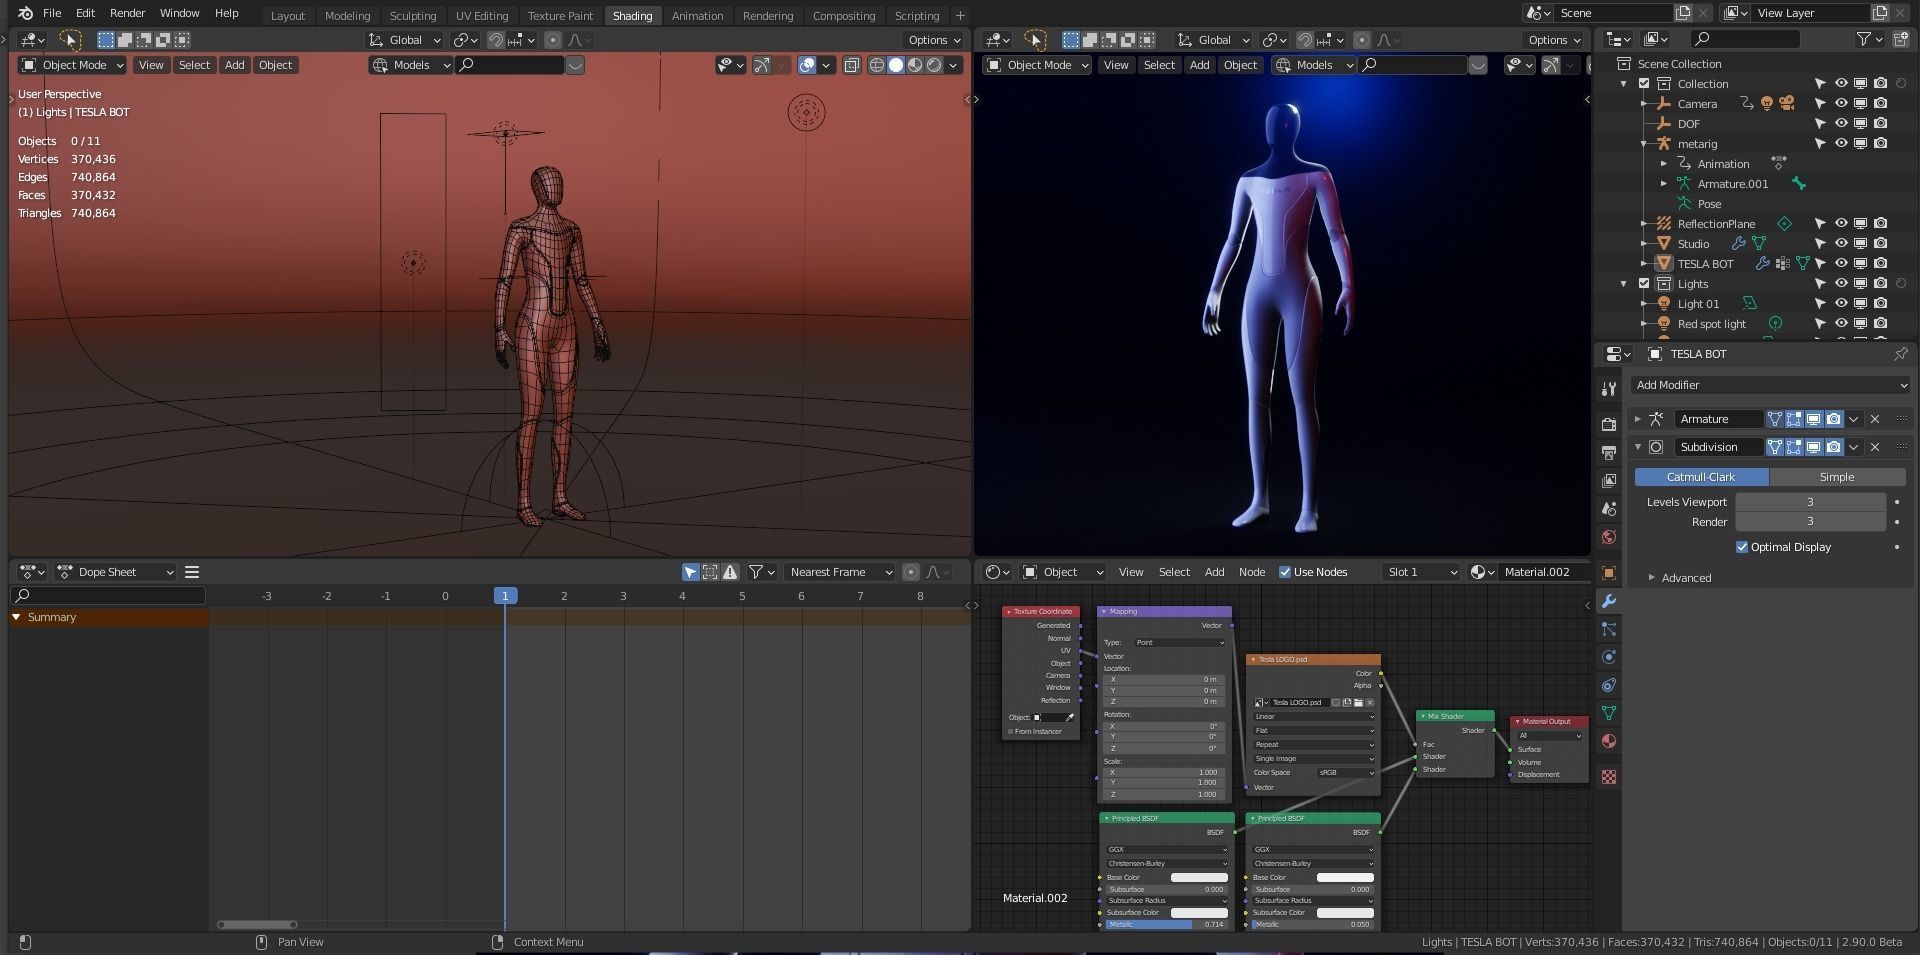This screenshot has width=1920, height=955.
Task: Expand the Armature modifier panel
Action: 1638,419
